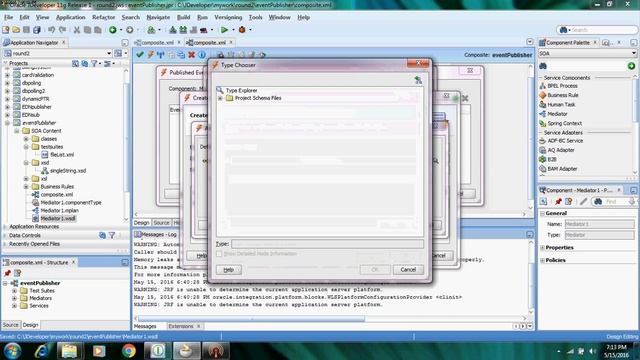Viewport: 640px width, 360px height.
Task: Click the Open folder toolbar icon
Action: click(16, 30)
